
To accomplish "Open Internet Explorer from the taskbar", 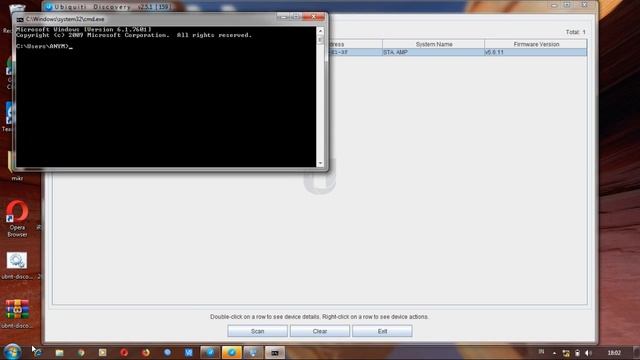I will pos(38,352).
